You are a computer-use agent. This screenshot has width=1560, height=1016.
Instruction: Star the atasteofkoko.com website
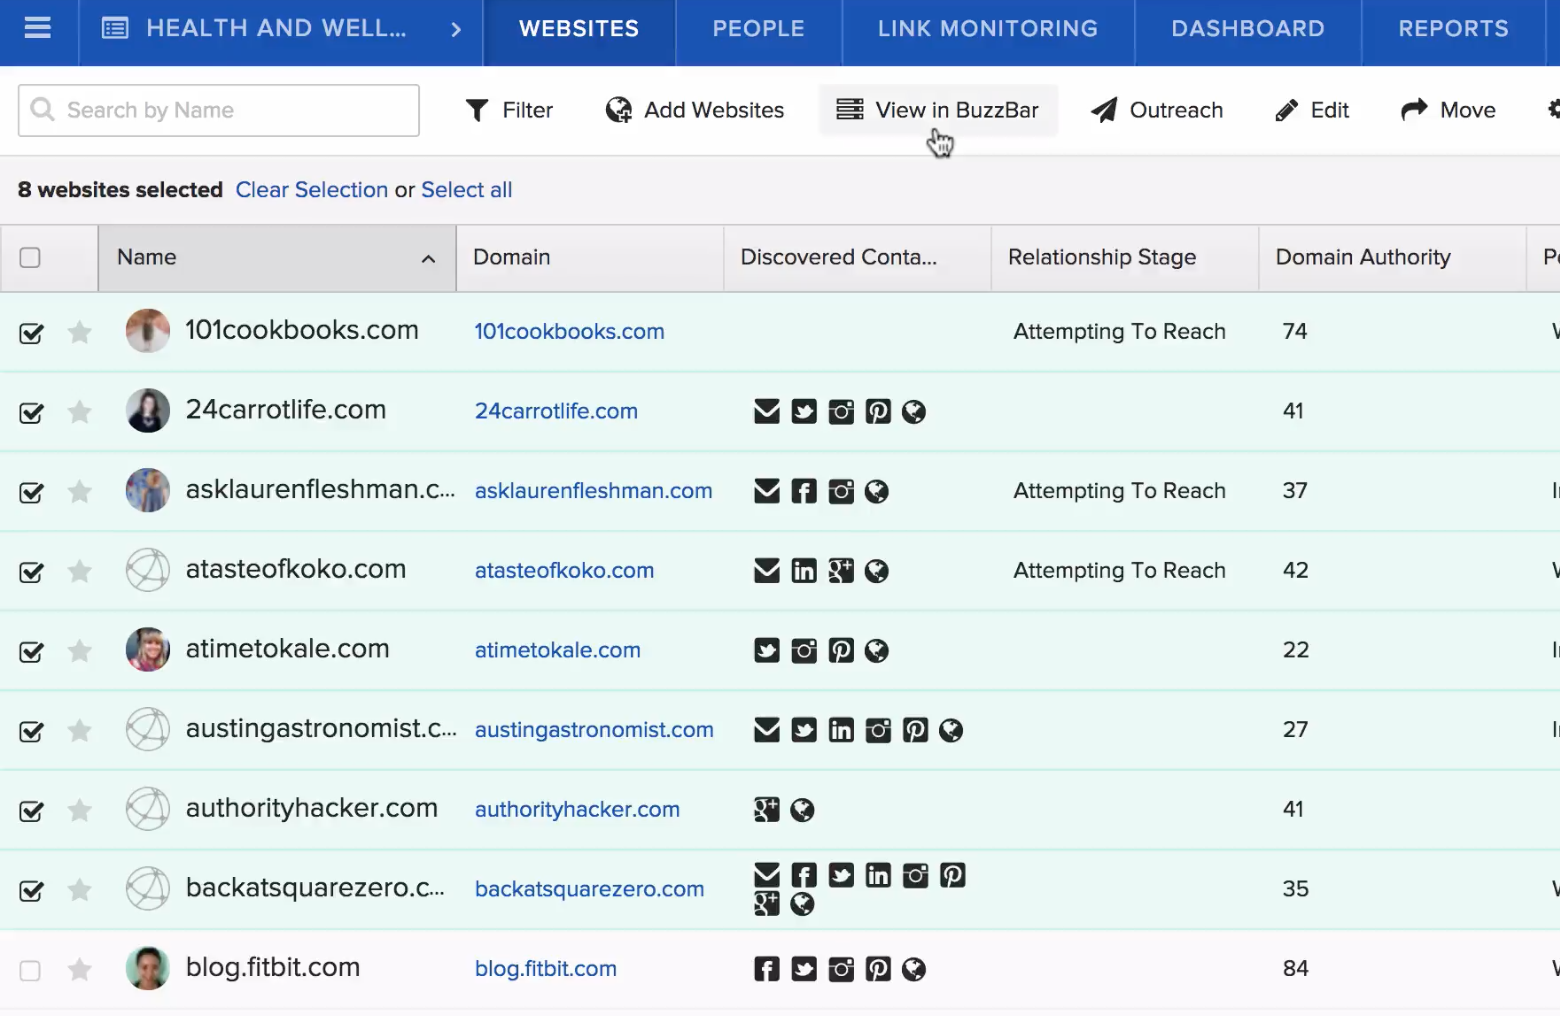click(x=80, y=571)
